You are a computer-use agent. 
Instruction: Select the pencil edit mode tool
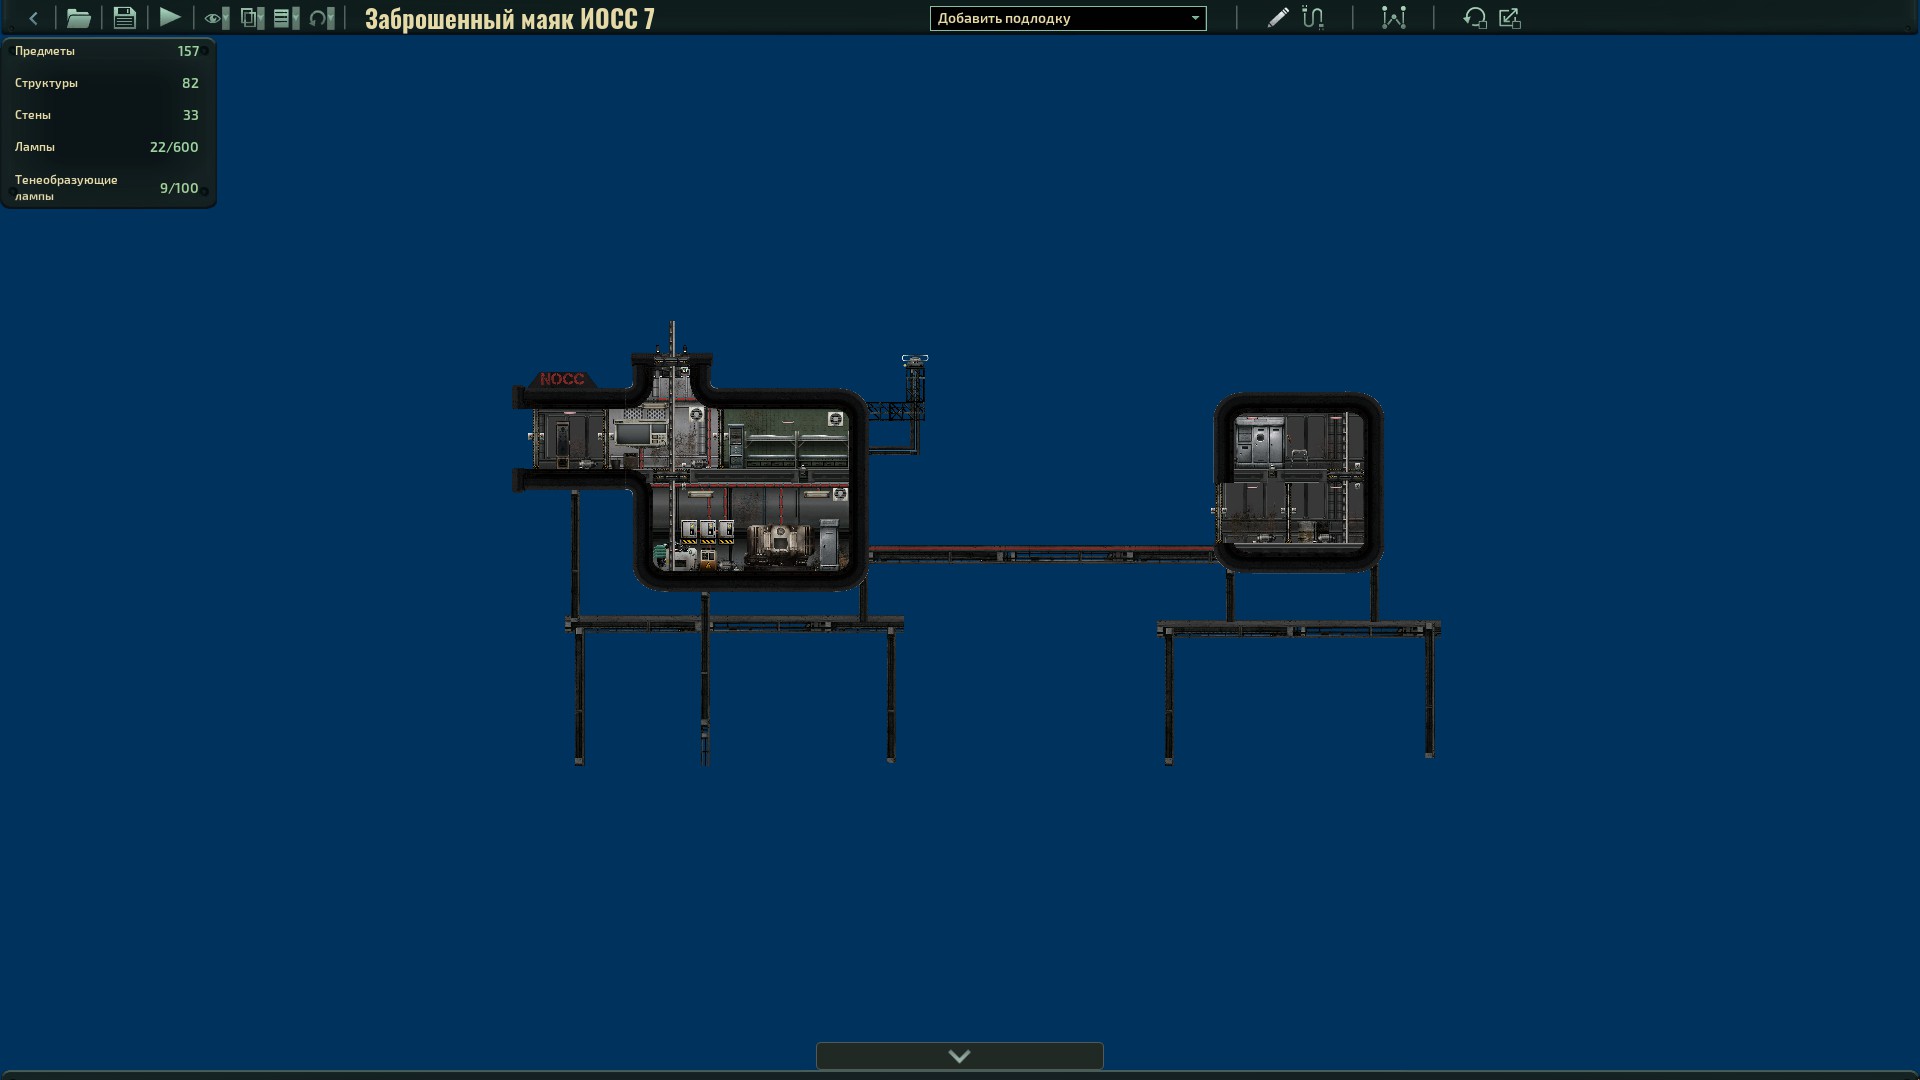[1278, 18]
